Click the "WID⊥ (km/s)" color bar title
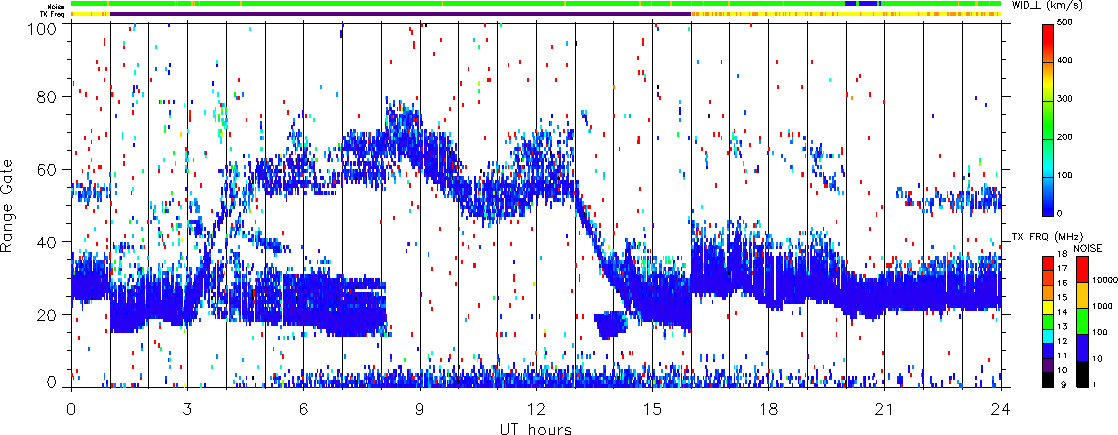The width and height of the screenshot is (1118, 435). pos(1048,6)
